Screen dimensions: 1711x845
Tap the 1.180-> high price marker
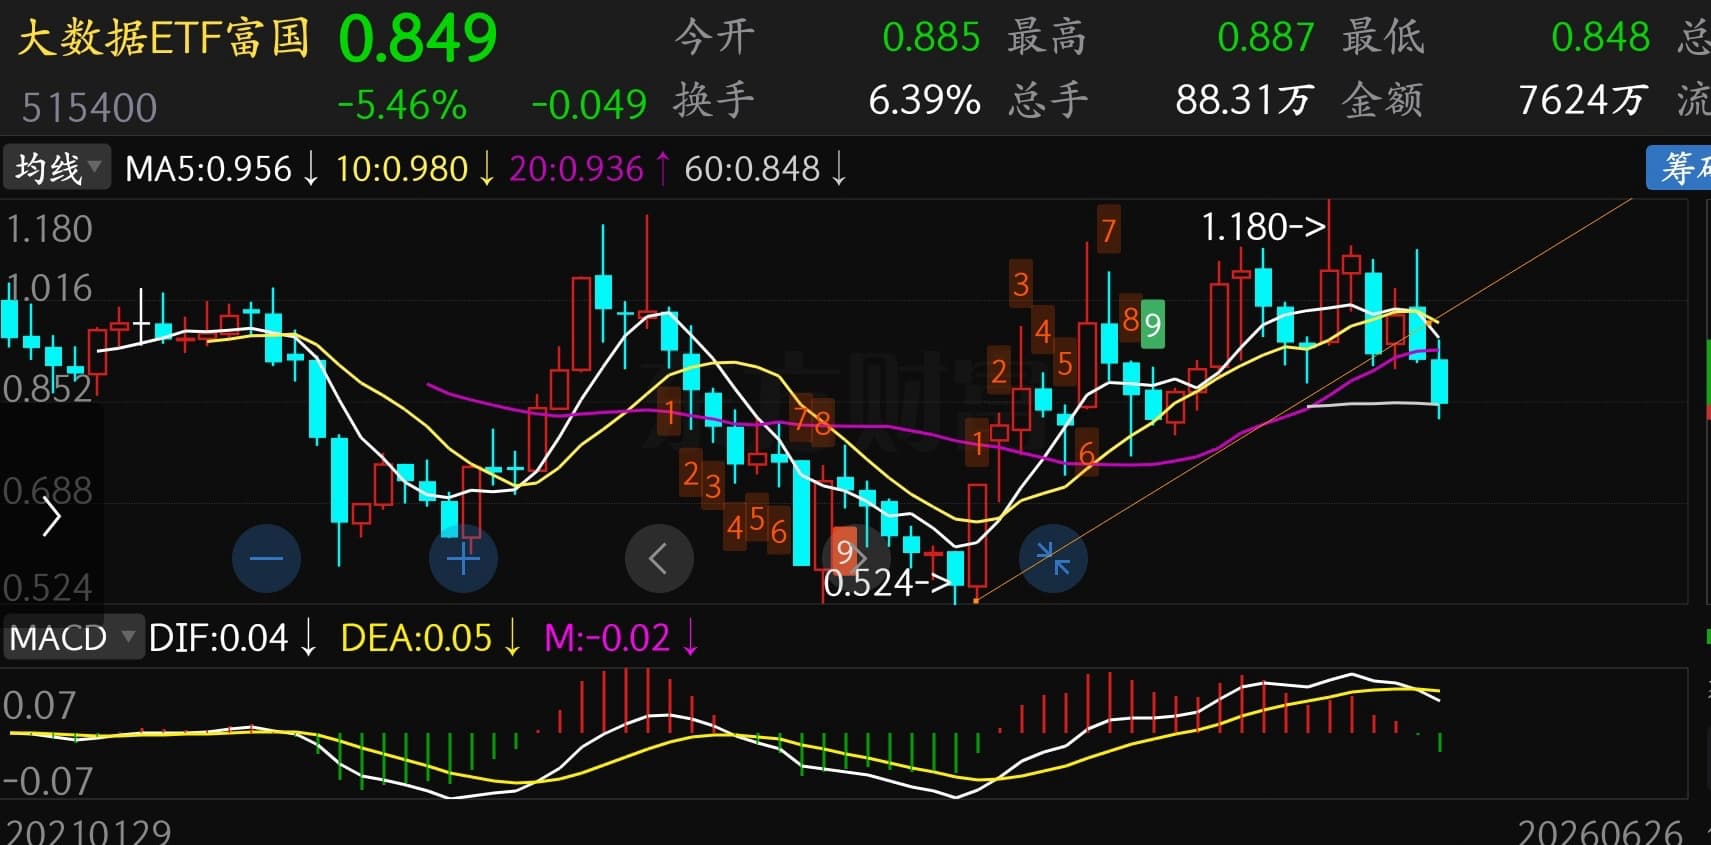coord(1263,227)
